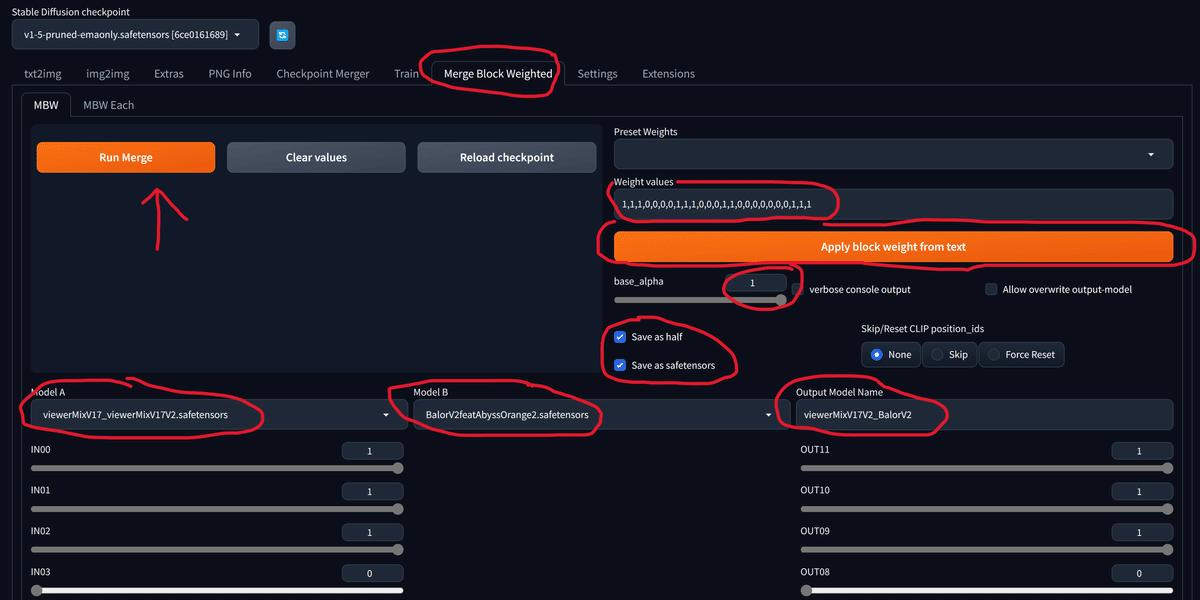Viewport: 1200px width, 600px height.
Task: Adjust the OUT10 slider
Action: point(987,508)
